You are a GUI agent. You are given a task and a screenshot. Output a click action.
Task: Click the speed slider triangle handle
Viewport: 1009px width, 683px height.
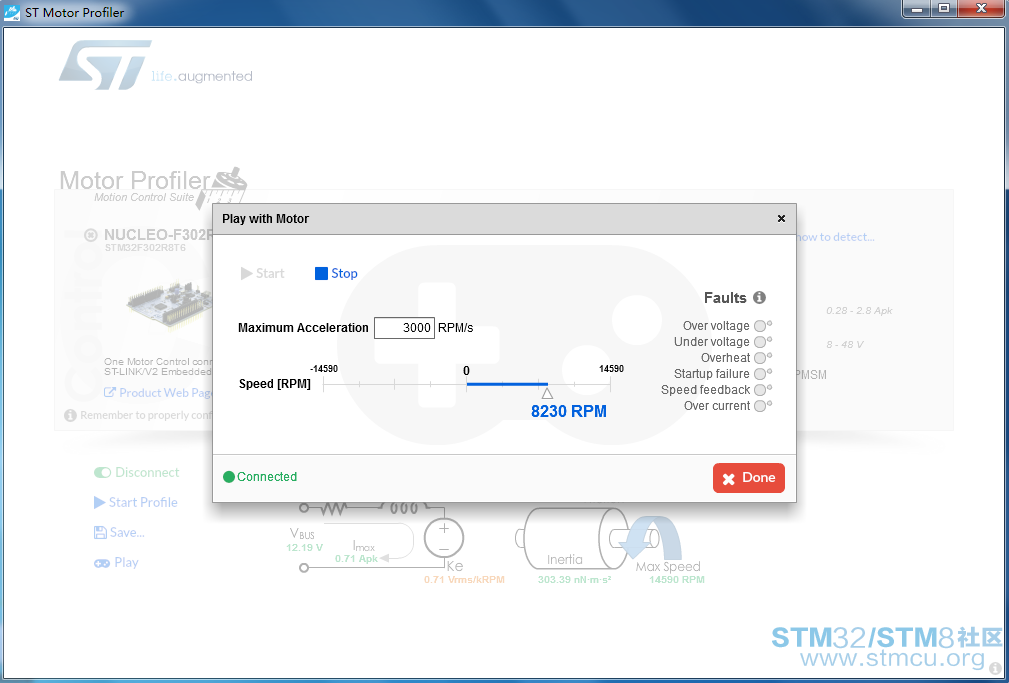[547, 393]
